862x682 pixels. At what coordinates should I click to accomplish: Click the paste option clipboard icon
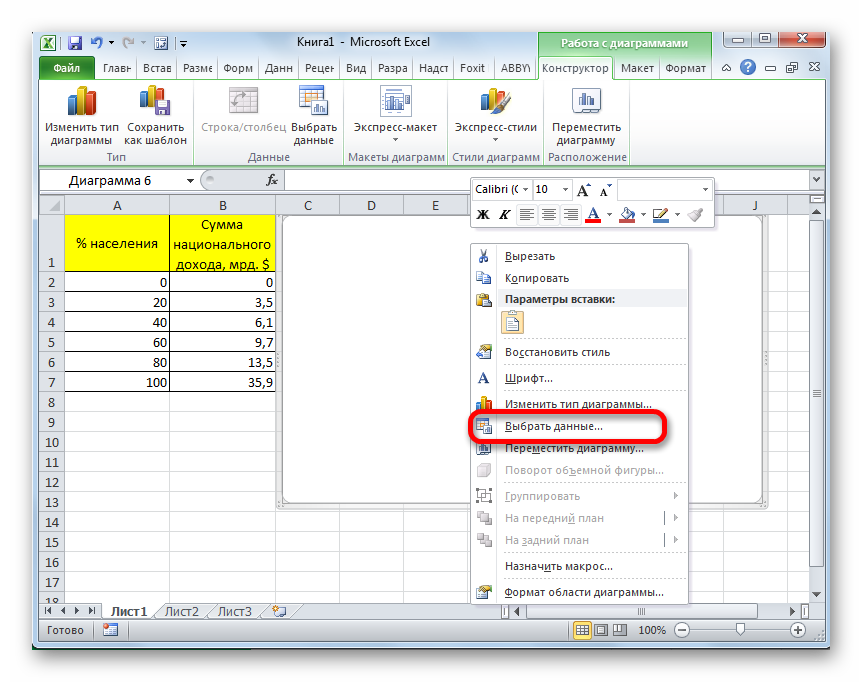click(512, 322)
